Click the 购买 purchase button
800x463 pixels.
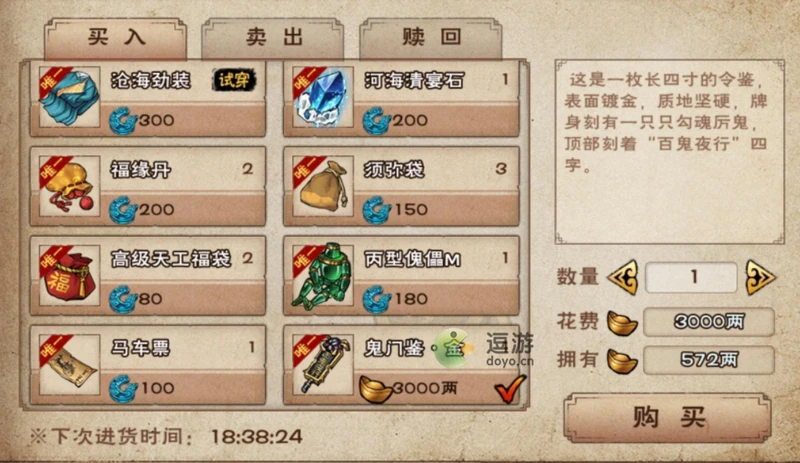(668, 418)
